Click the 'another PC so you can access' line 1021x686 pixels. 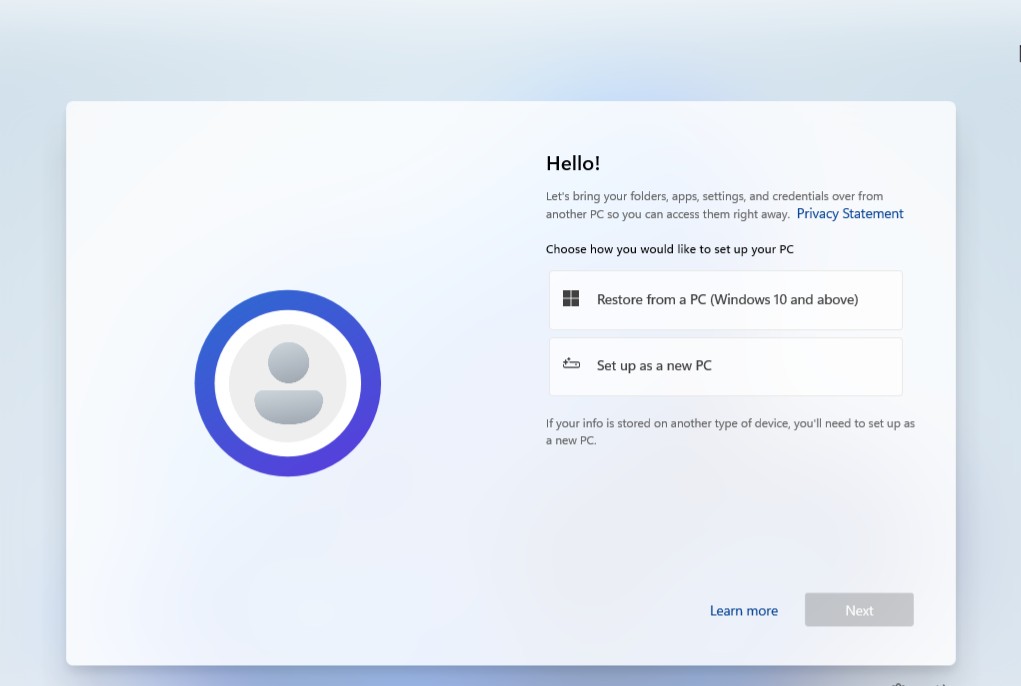click(x=667, y=214)
